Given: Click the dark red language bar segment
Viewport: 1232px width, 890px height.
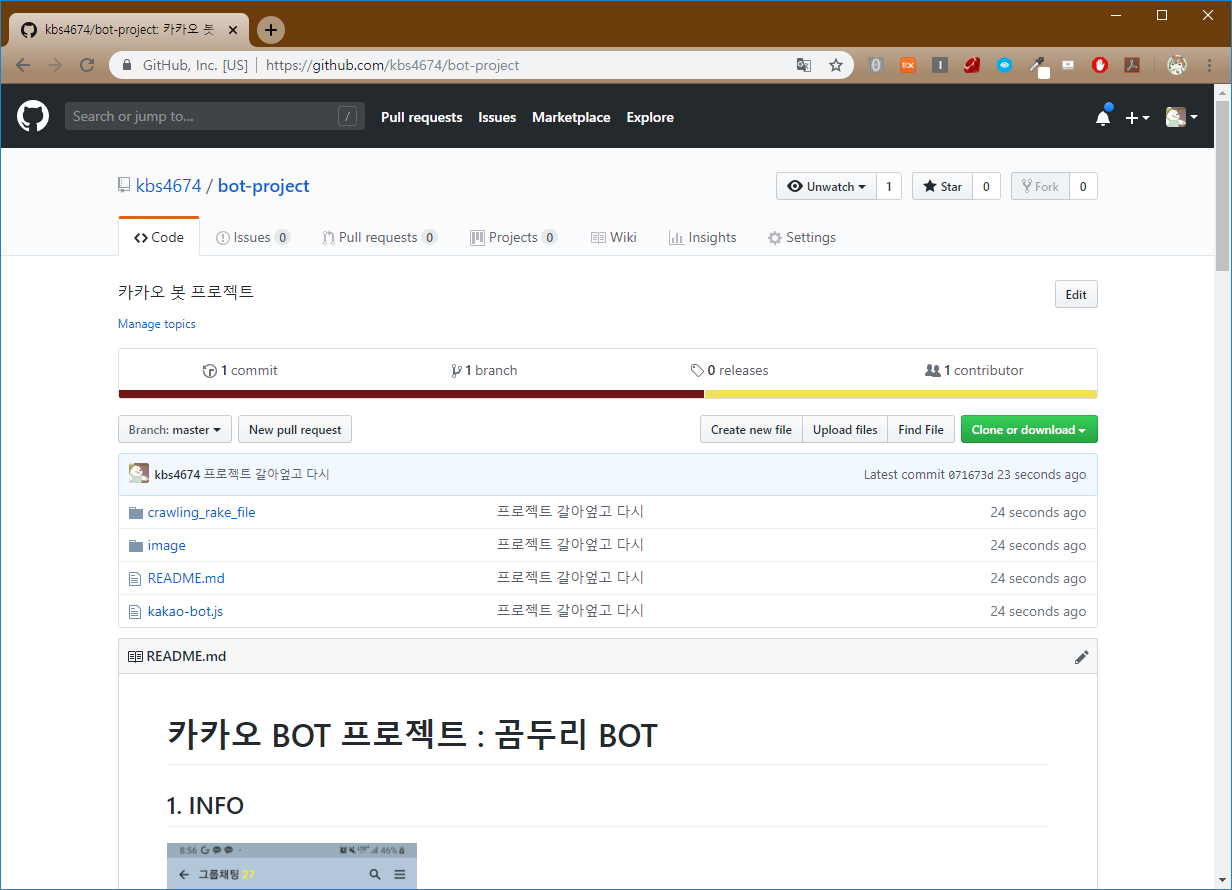Looking at the screenshot, I should coord(411,394).
